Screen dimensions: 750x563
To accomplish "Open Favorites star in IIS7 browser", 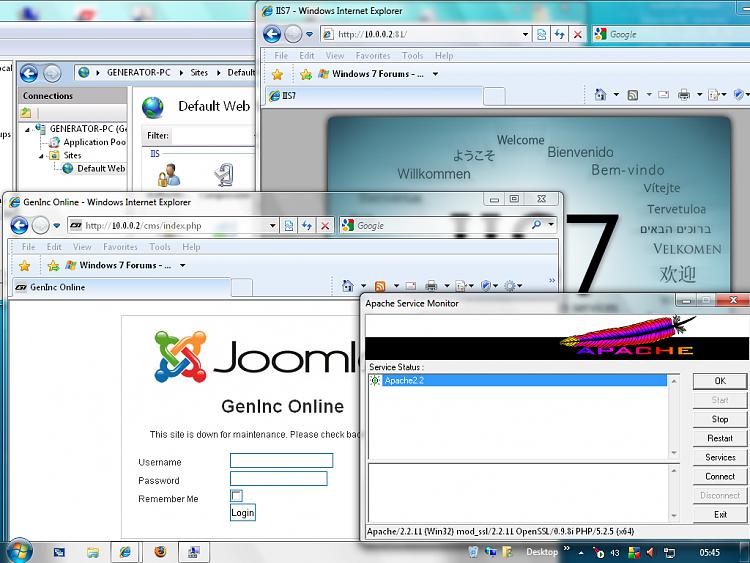I will [277, 74].
